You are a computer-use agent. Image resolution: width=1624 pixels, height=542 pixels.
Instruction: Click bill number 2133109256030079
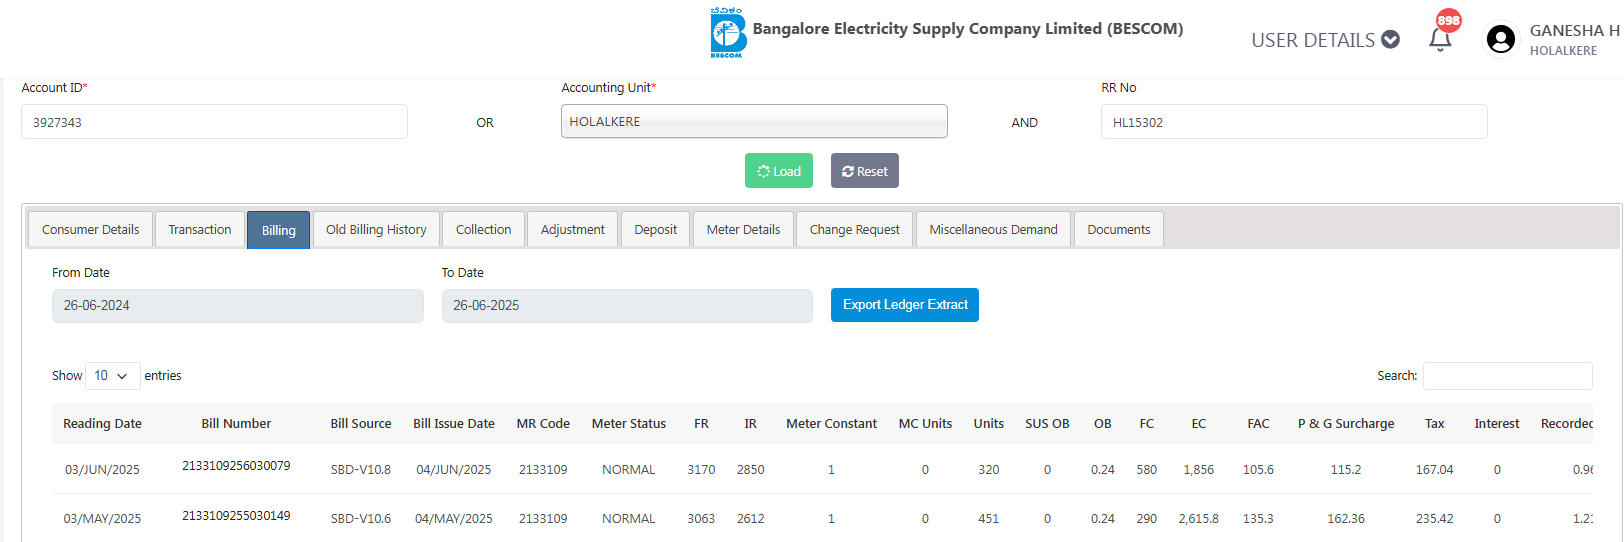[x=236, y=466]
